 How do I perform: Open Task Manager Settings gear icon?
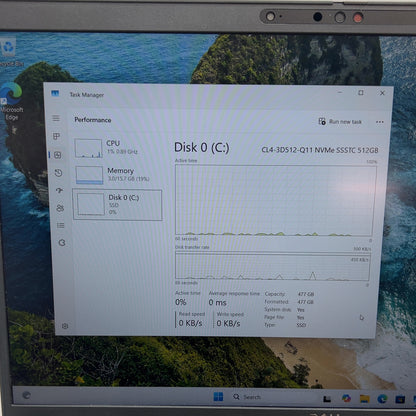[65, 326]
